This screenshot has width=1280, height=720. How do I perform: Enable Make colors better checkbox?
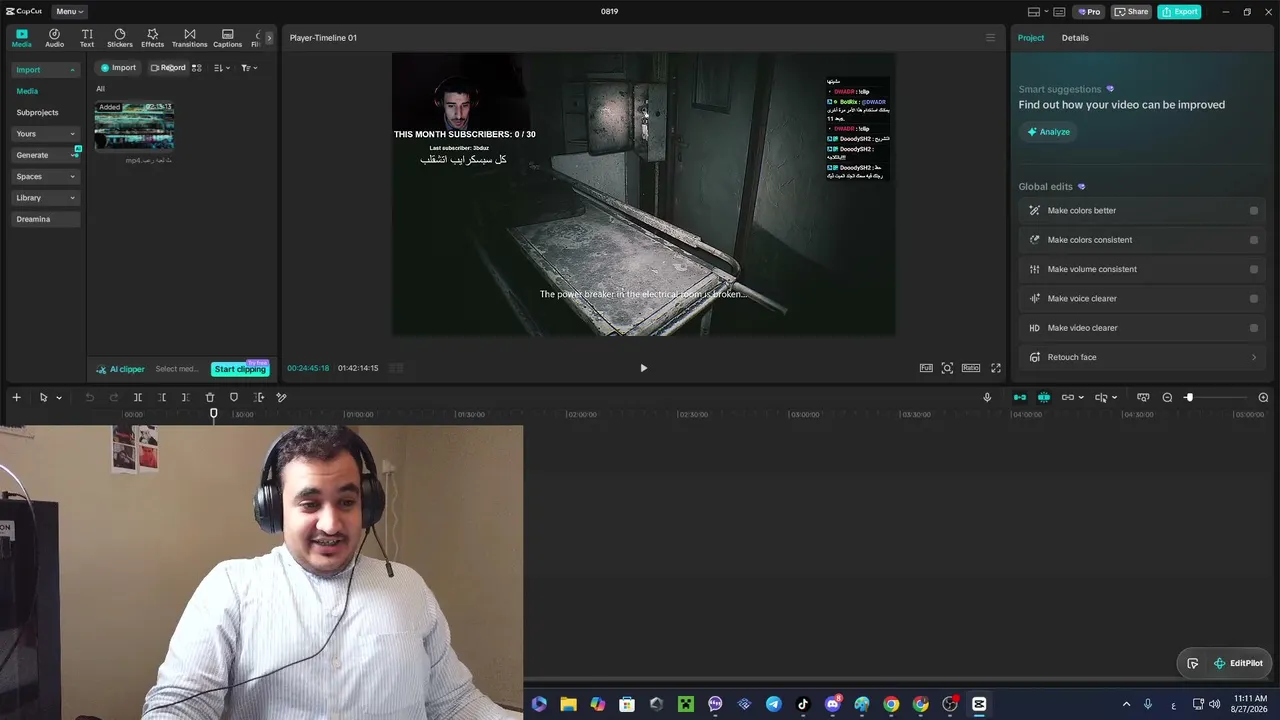[x=1254, y=211]
